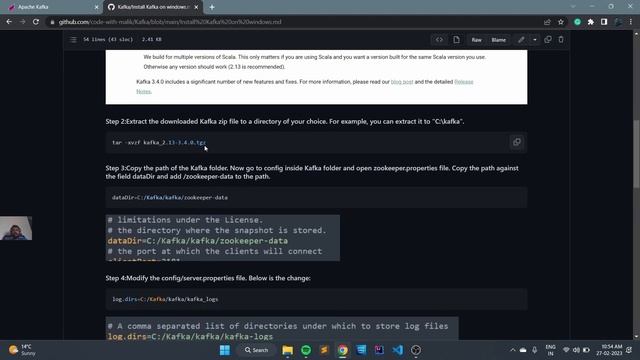Open the OBS Studio taskbar icon

coord(416,350)
